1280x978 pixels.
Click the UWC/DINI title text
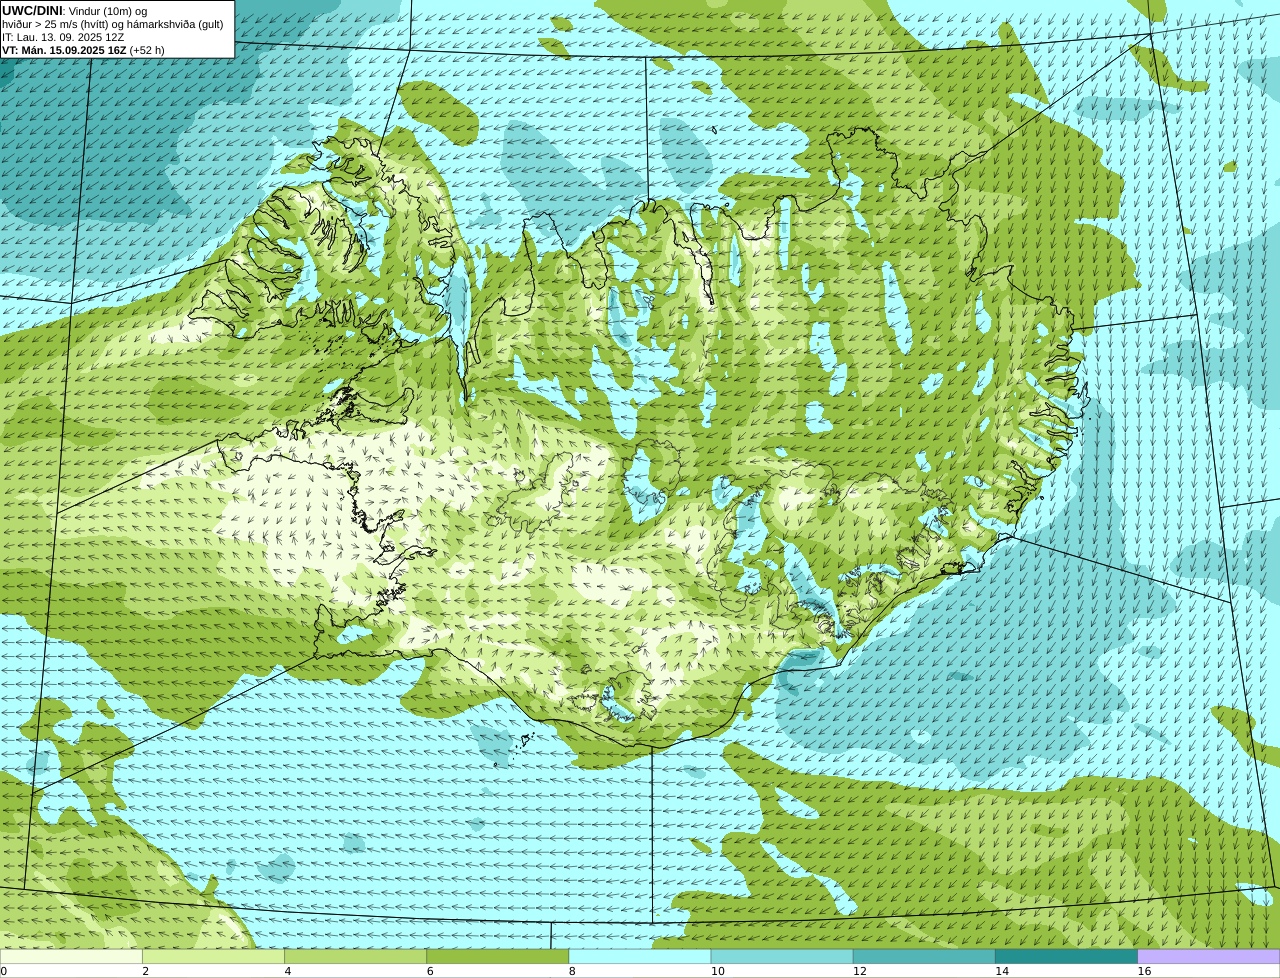[33, 11]
